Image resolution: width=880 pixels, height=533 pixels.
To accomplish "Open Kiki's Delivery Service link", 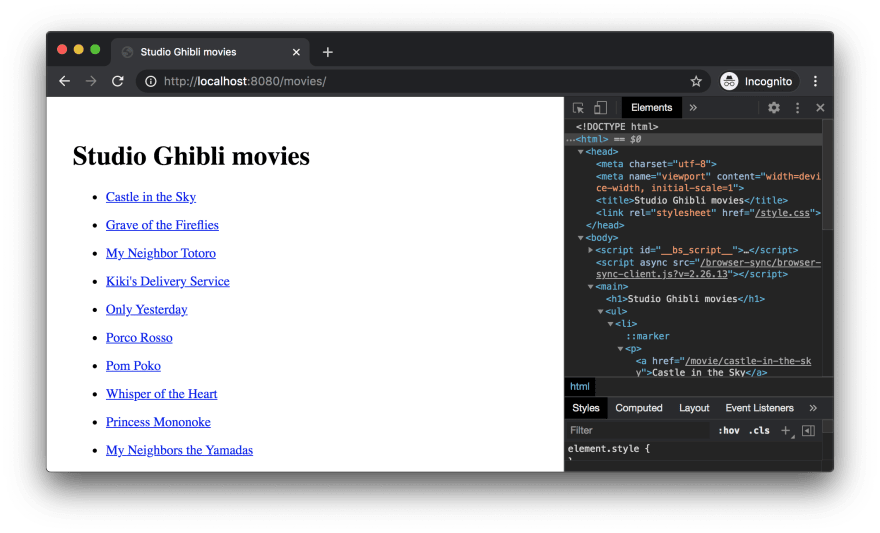I will tap(168, 281).
